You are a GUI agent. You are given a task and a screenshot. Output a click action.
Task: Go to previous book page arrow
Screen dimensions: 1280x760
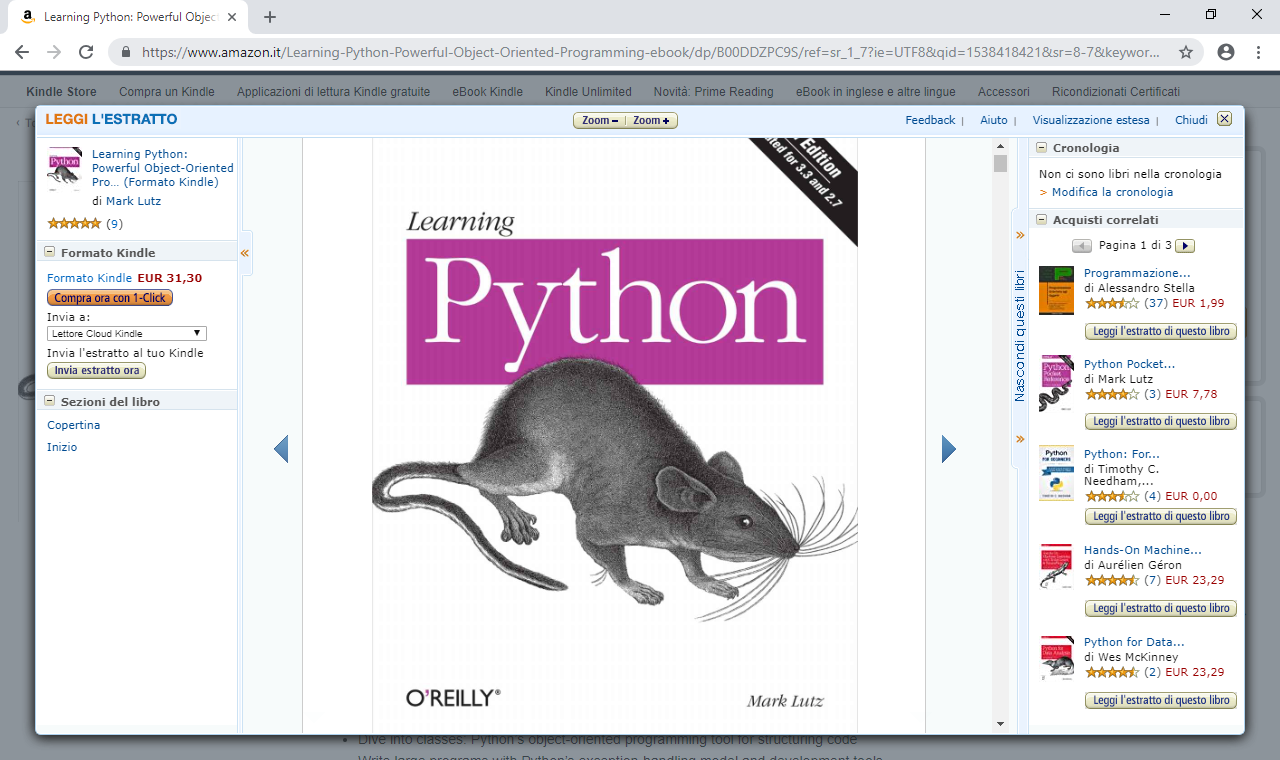(x=281, y=450)
